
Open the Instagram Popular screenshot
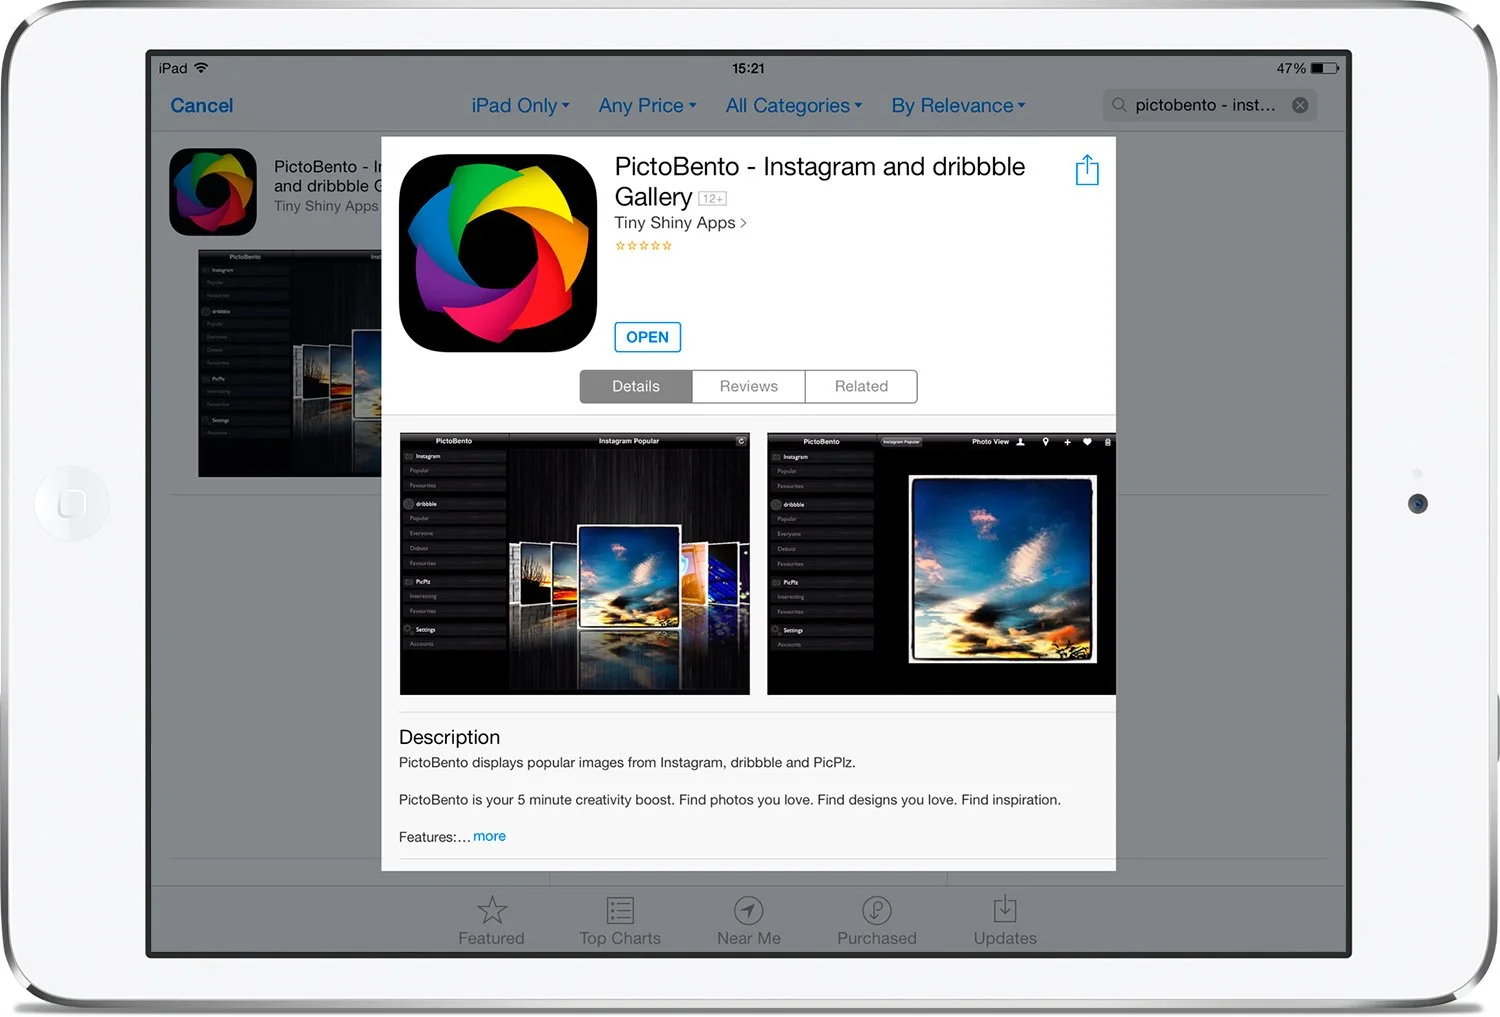574,564
